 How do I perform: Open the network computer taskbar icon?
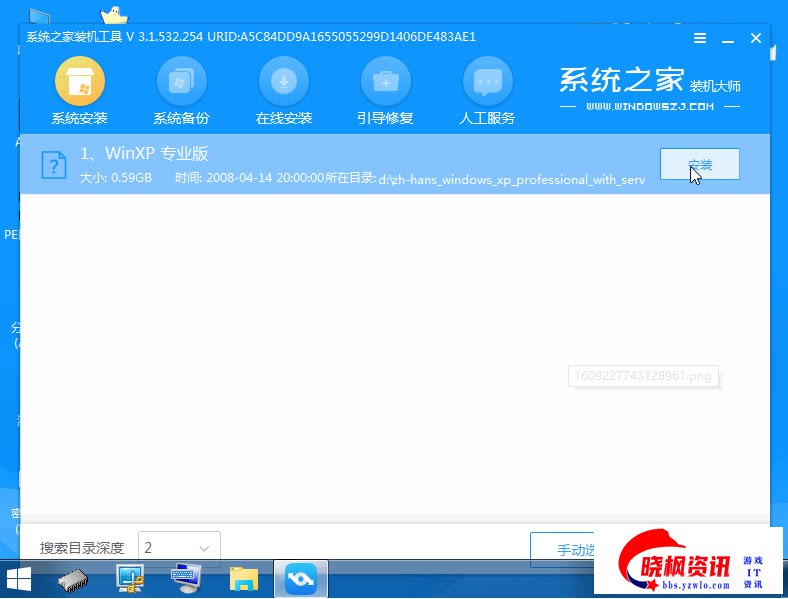[x=131, y=579]
